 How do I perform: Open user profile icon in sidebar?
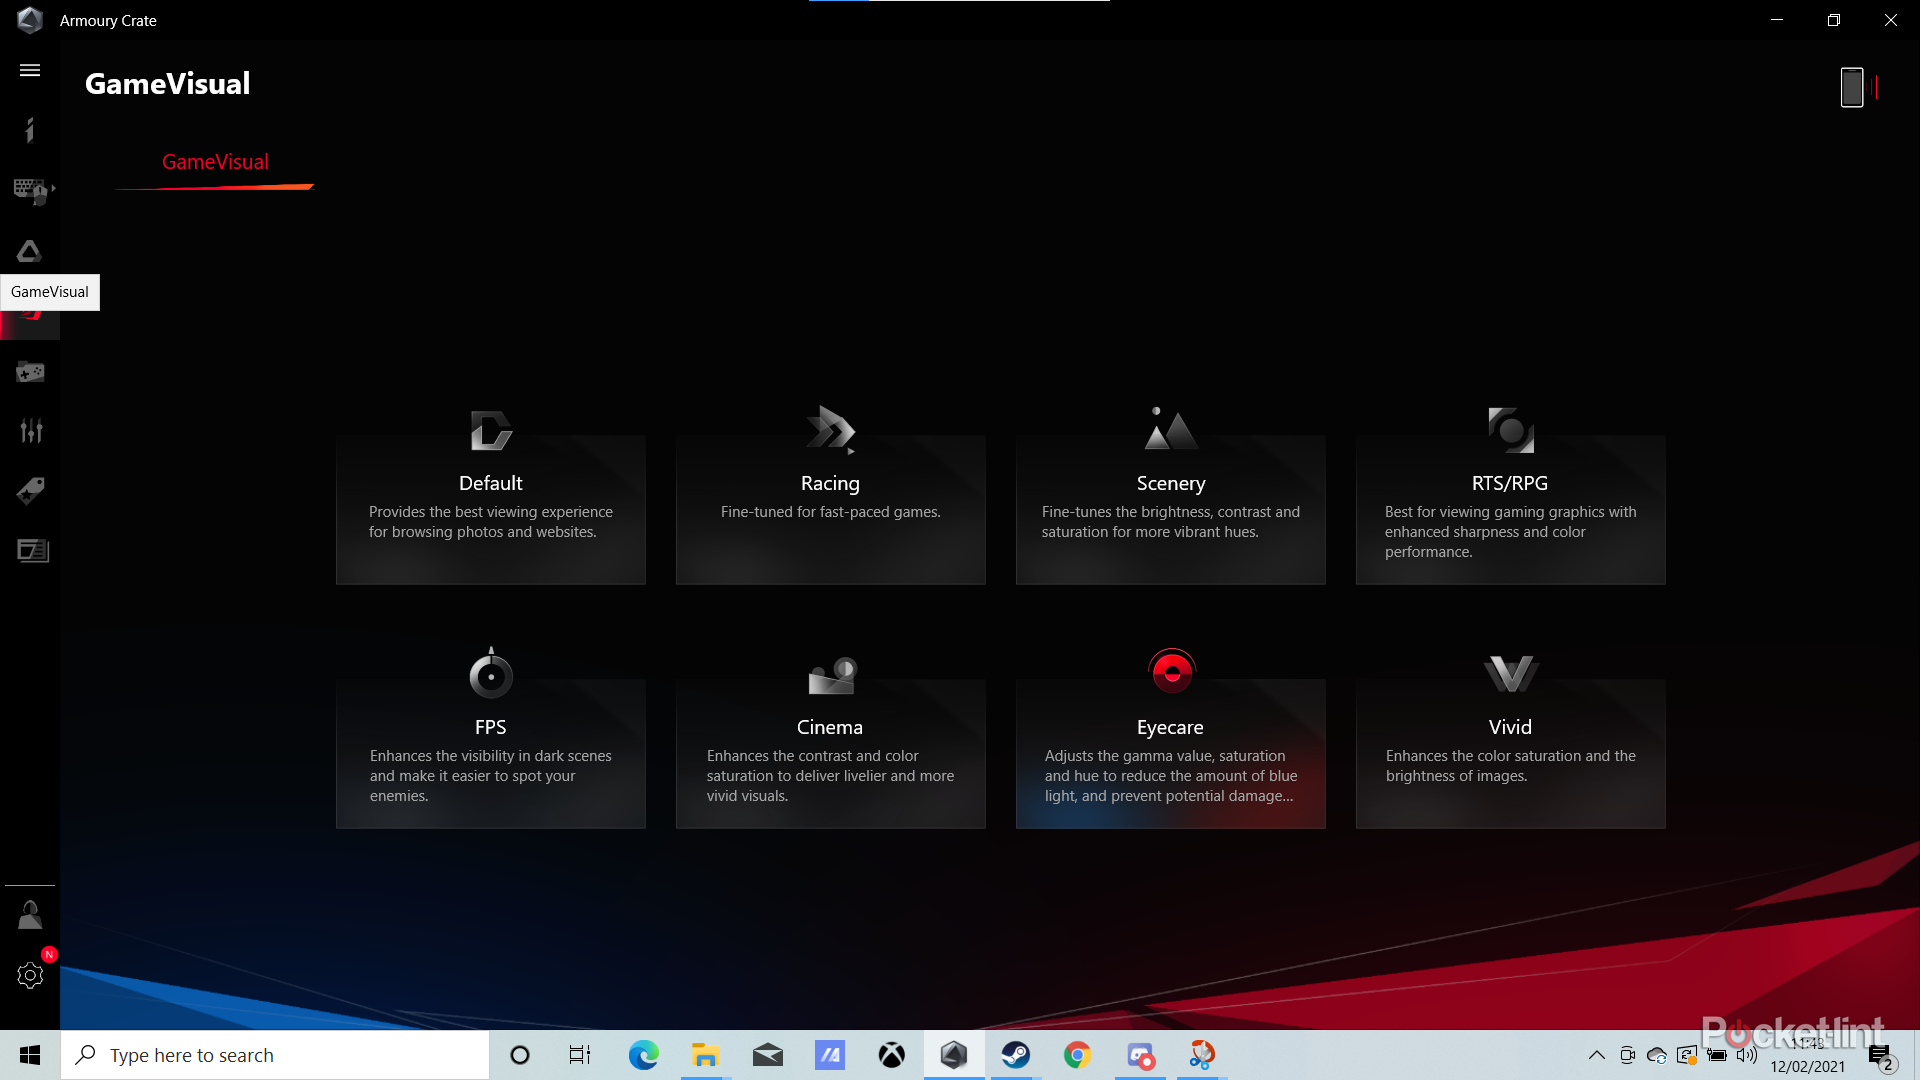(30, 914)
